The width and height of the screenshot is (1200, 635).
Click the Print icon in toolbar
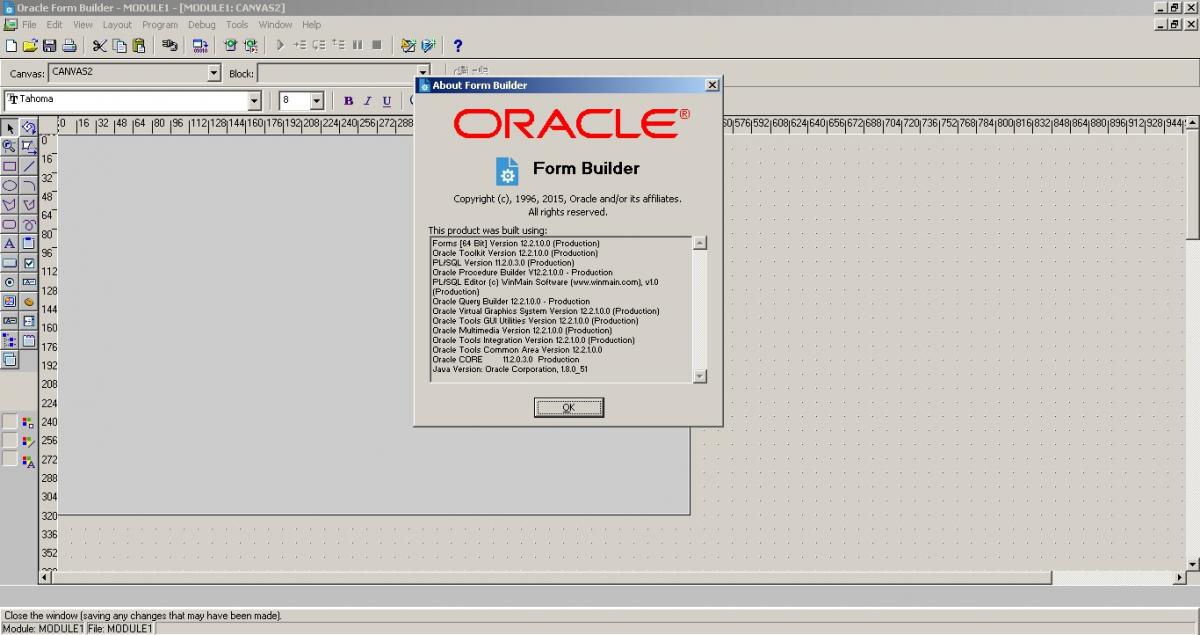pyautogui.click(x=69, y=45)
